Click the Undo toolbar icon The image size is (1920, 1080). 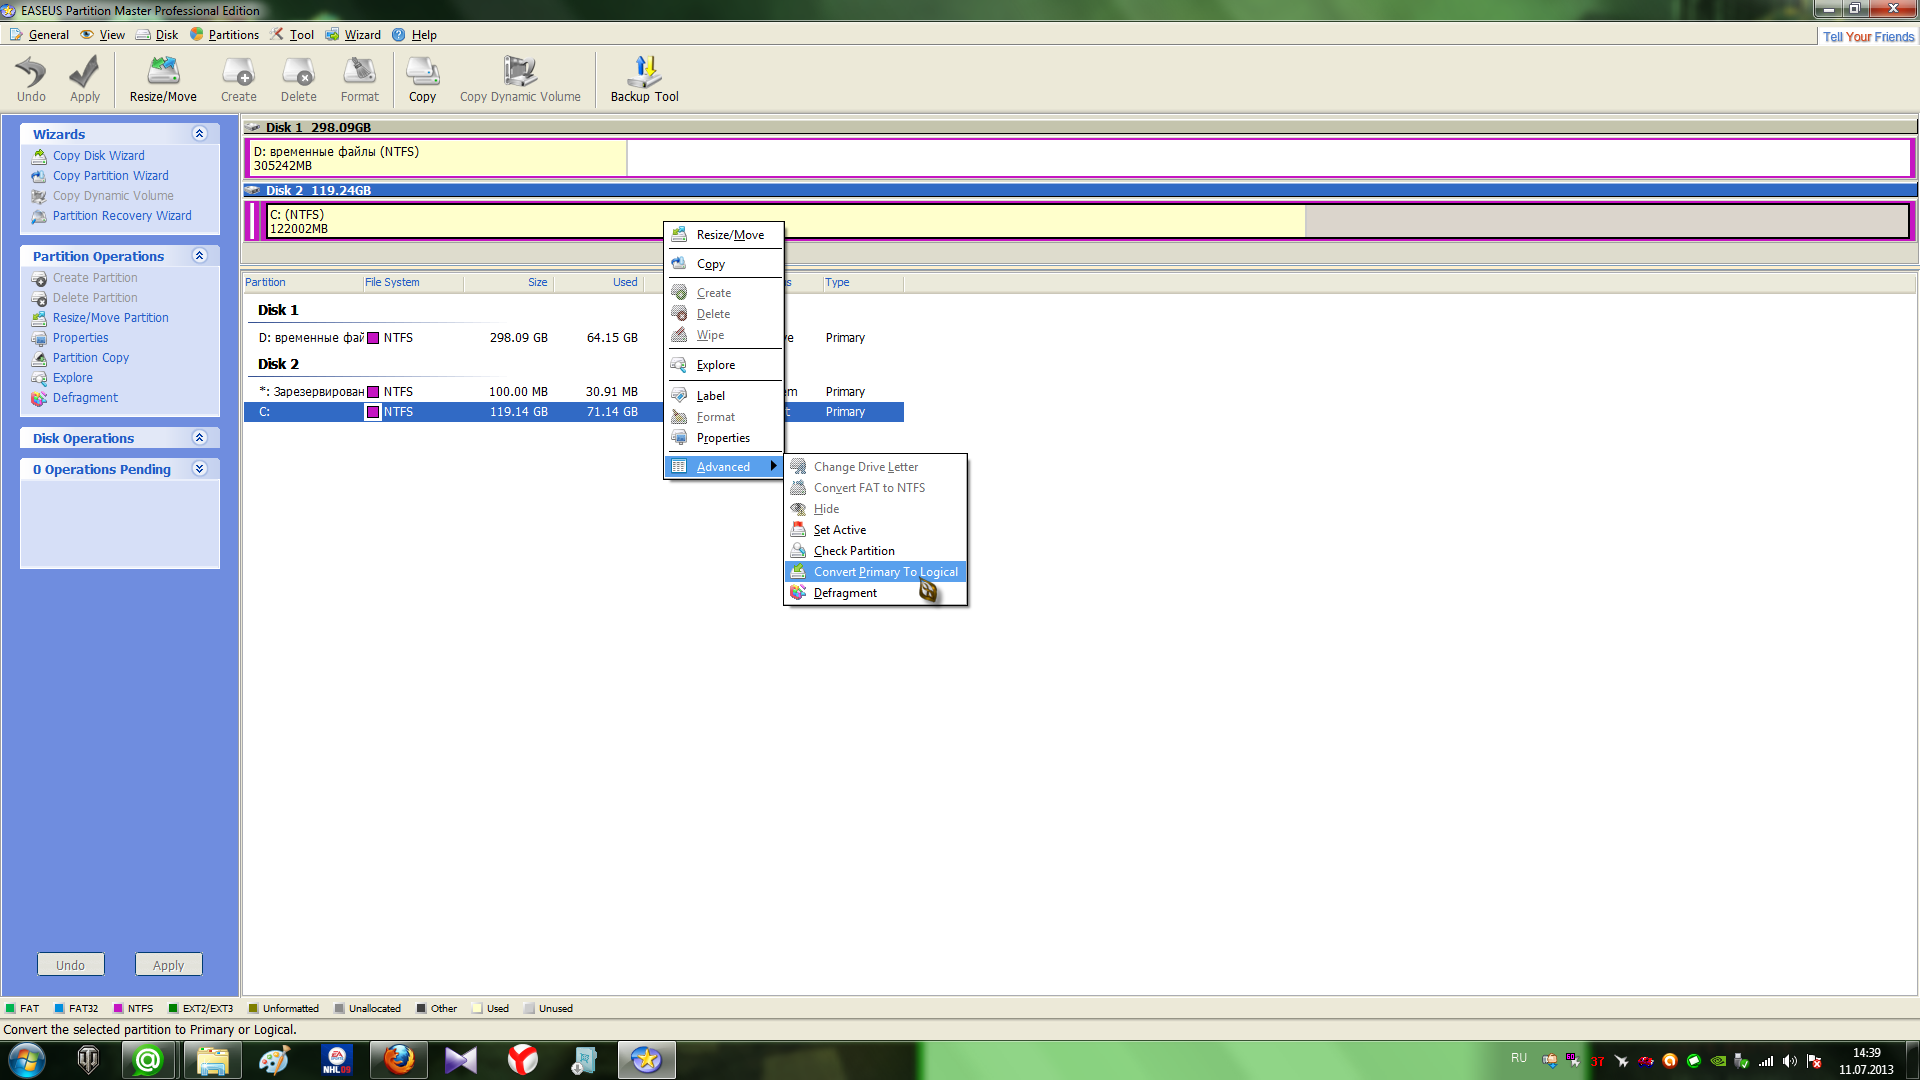click(31, 79)
